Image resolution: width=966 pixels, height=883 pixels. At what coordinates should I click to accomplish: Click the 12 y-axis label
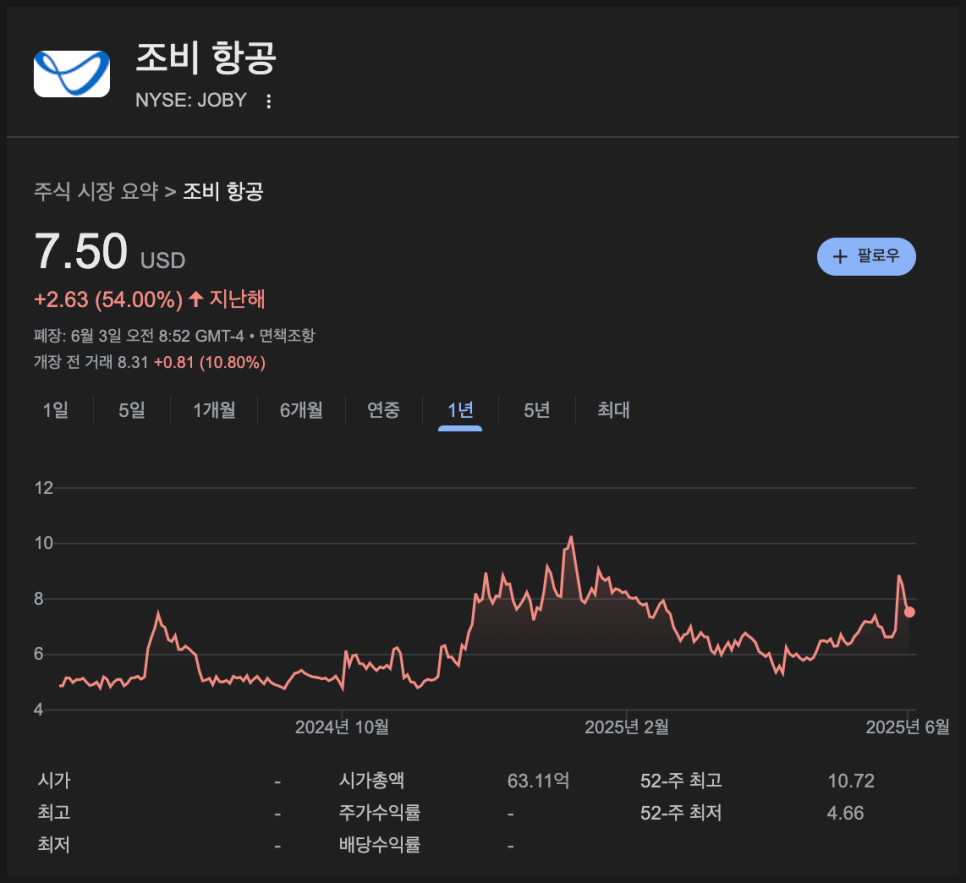click(44, 488)
